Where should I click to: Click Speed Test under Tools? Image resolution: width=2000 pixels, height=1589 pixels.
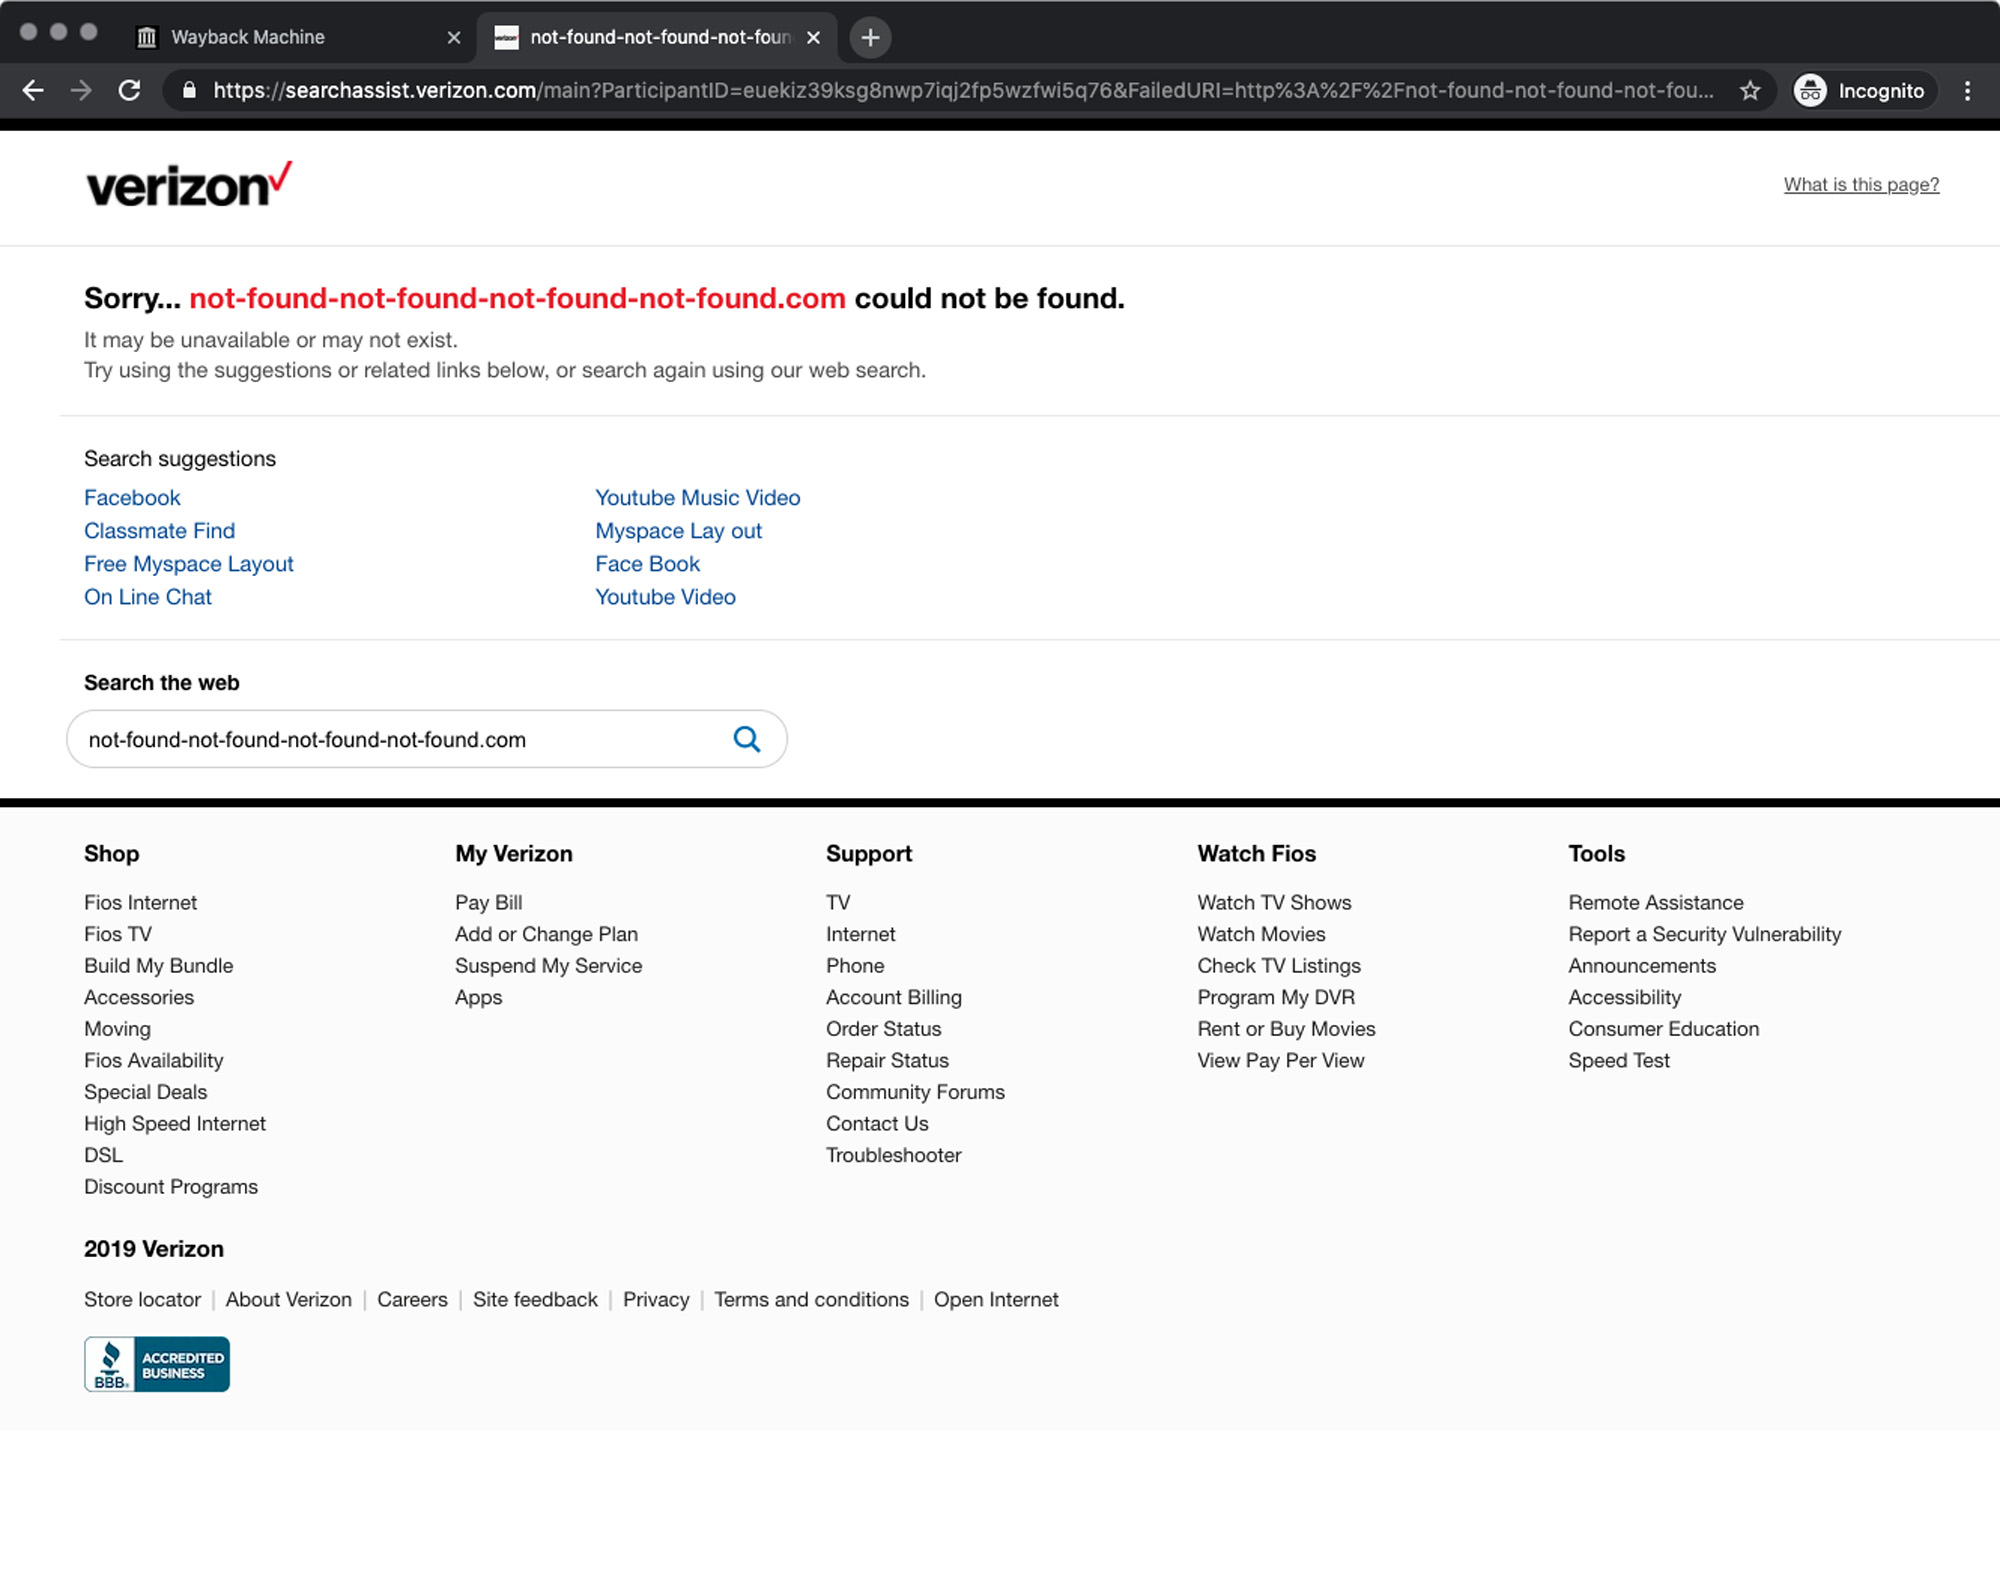tap(1618, 1061)
